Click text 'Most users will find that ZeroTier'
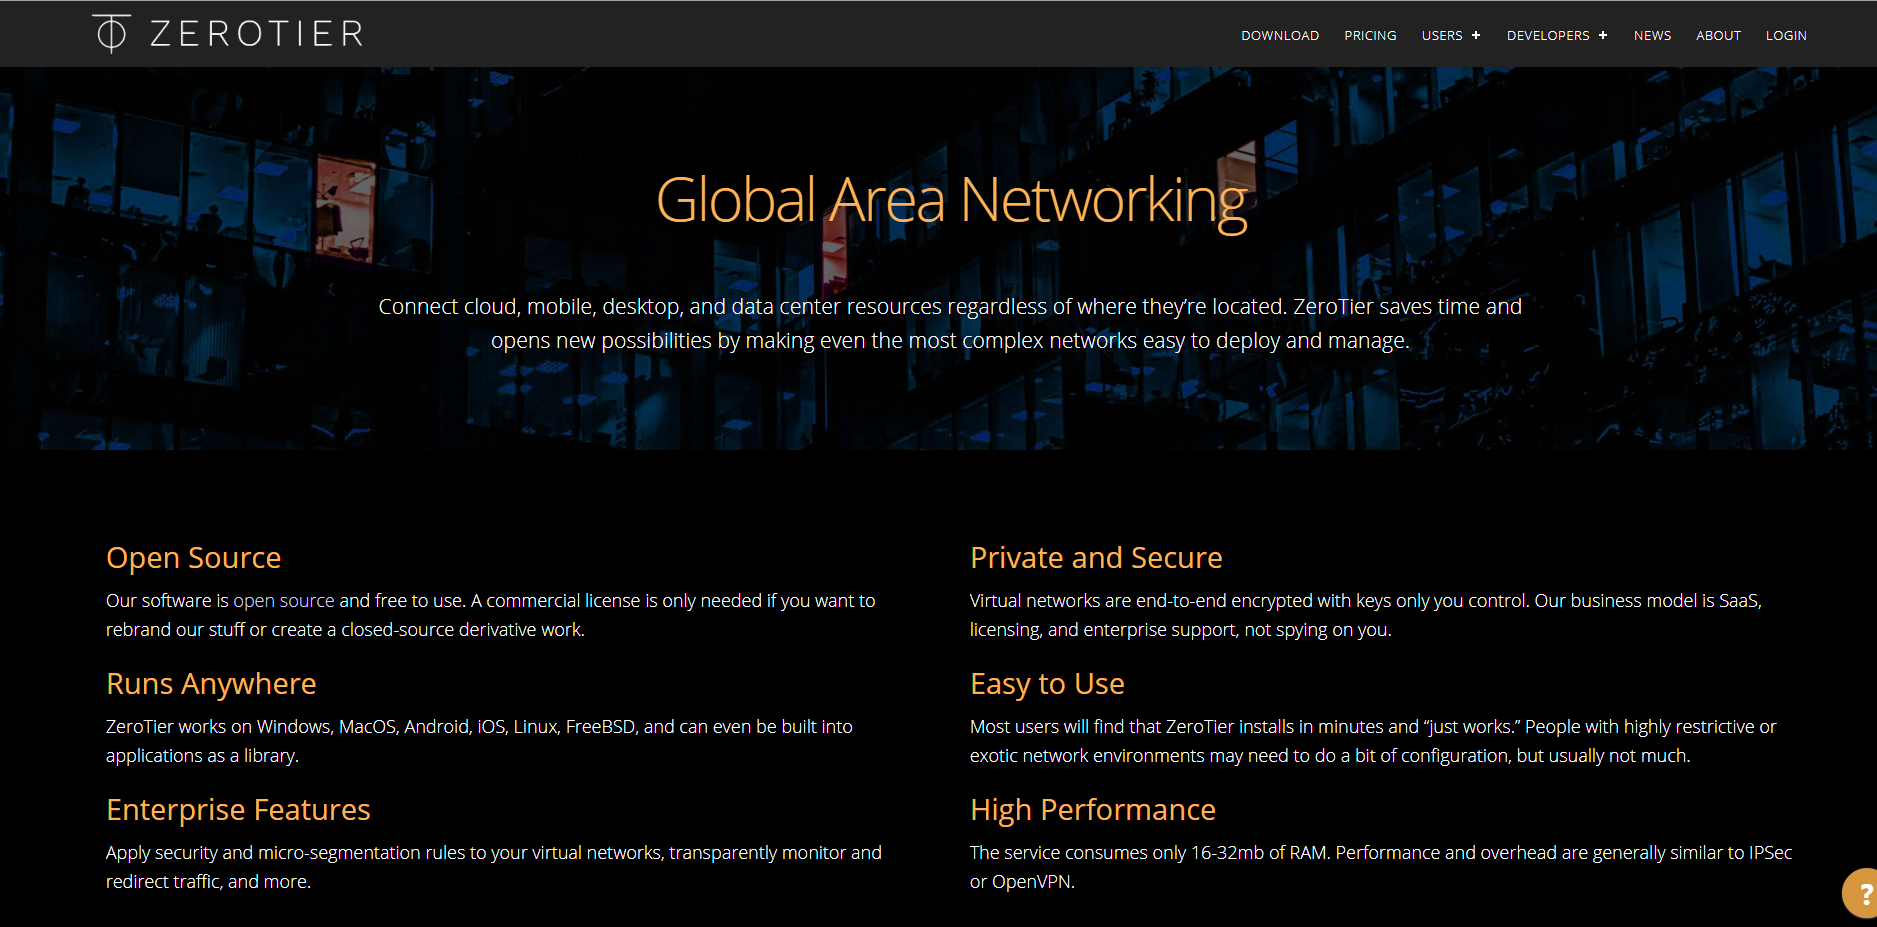Screen dimensions: 1877x927 [1373, 741]
